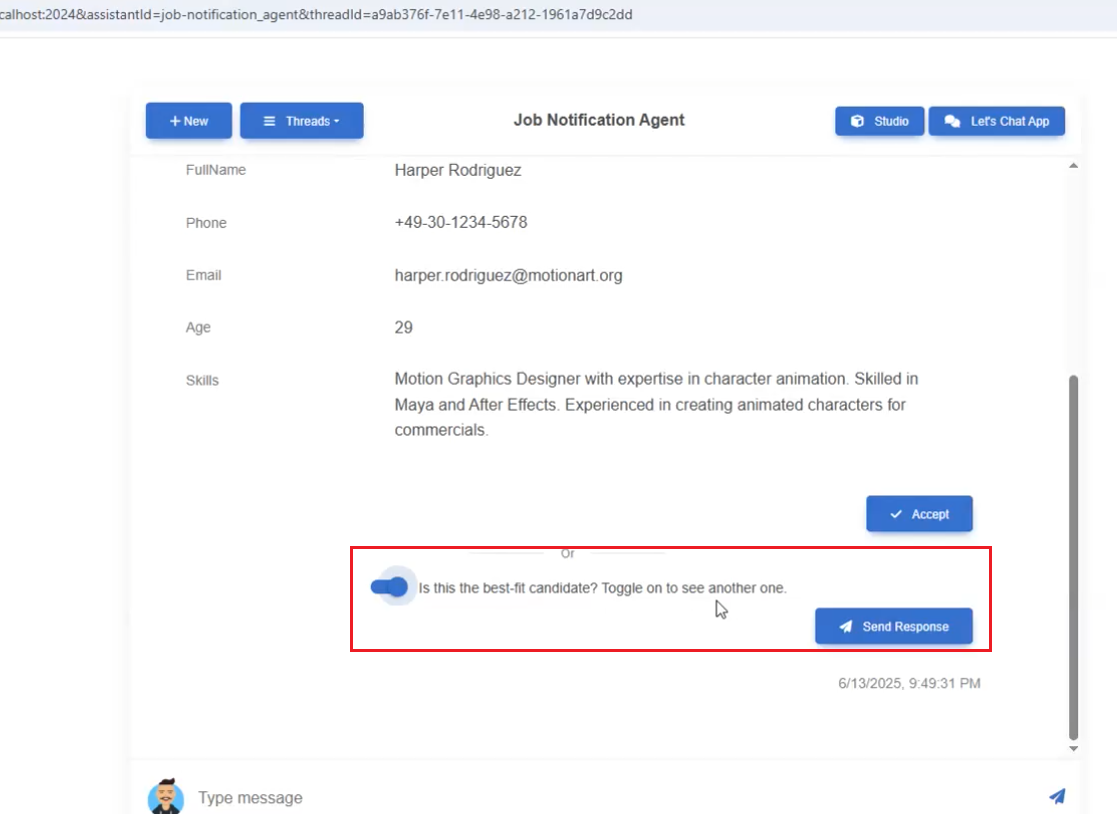Click the checkmark icon on Accept
Image resolution: width=1117 pixels, height=814 pixels.
coord(896,514)
